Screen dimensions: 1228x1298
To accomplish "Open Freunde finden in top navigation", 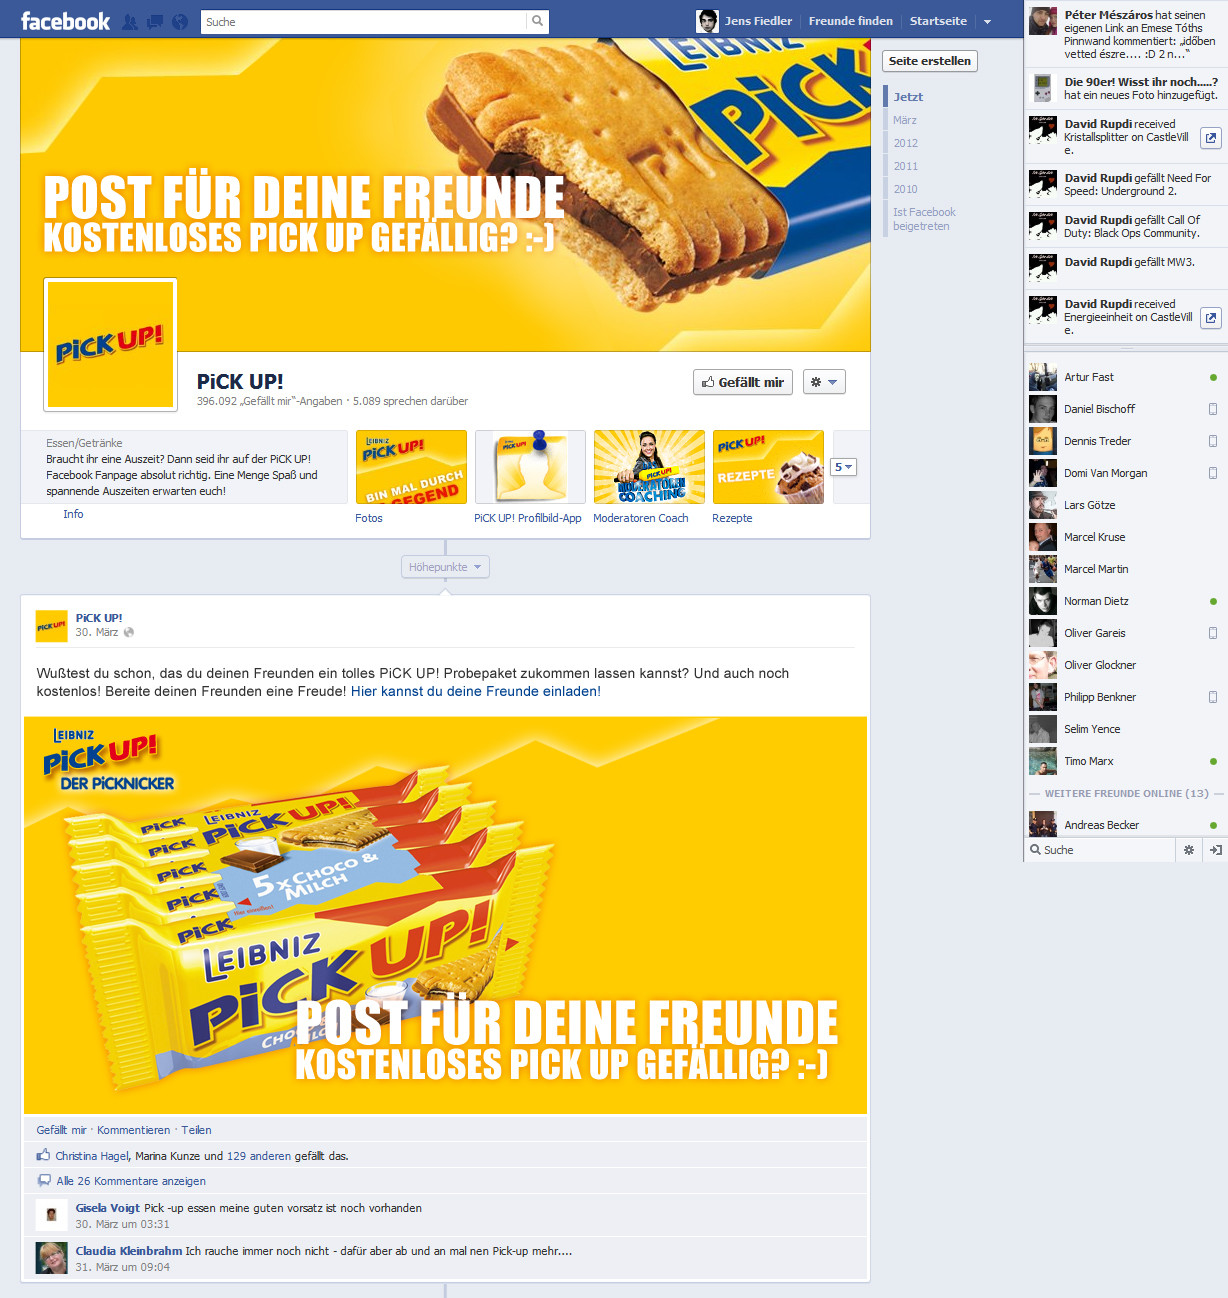I will [x=851, y=21].
